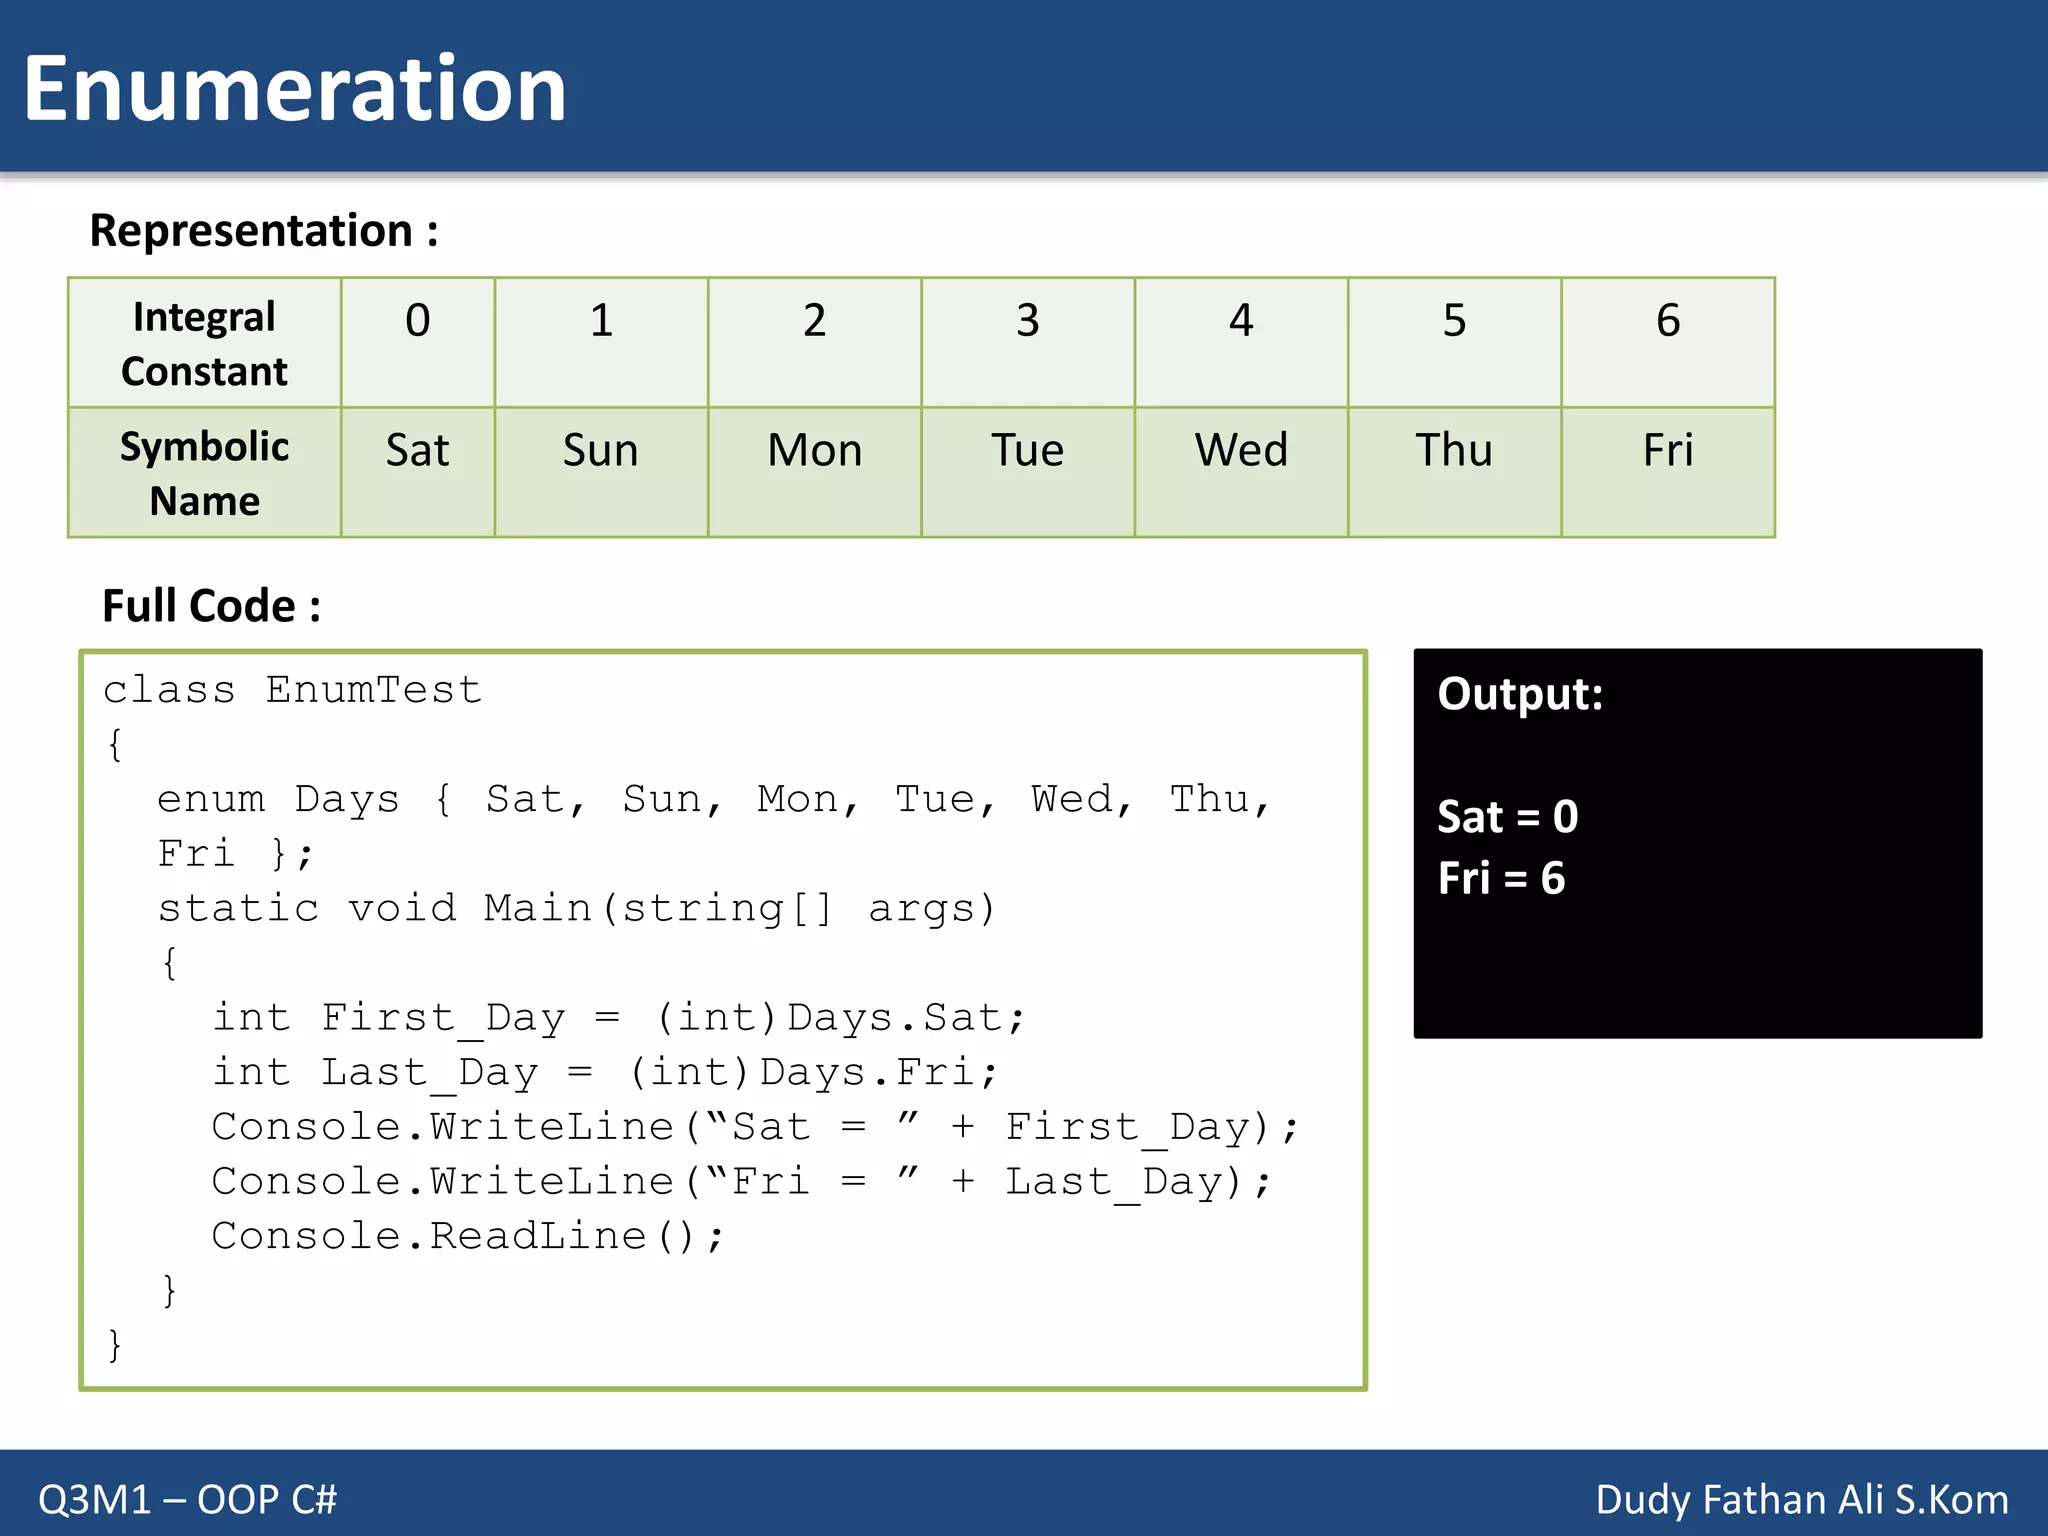Select table cell with value 6
The image size is (2048, 1536).
pyautogui.click(x=1668, y=343)
